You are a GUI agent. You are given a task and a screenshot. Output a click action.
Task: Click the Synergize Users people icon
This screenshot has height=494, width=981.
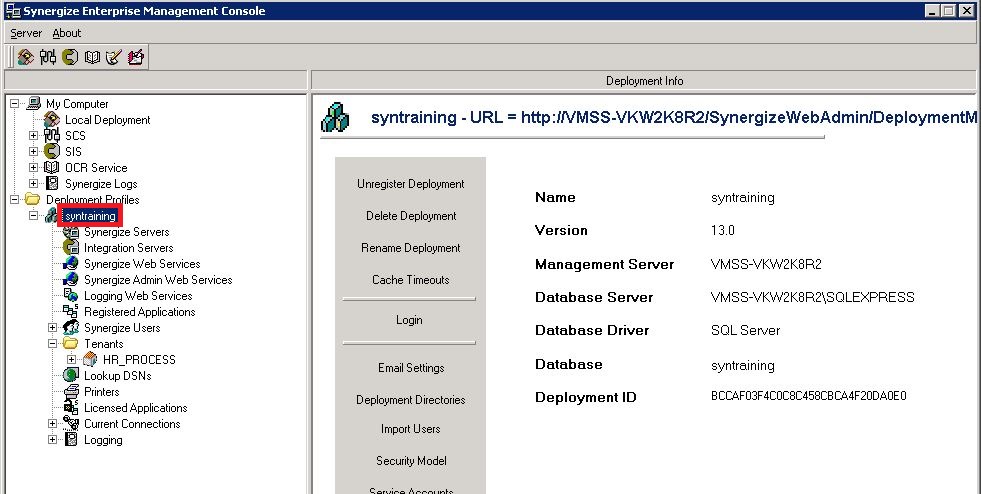[71, 328]
